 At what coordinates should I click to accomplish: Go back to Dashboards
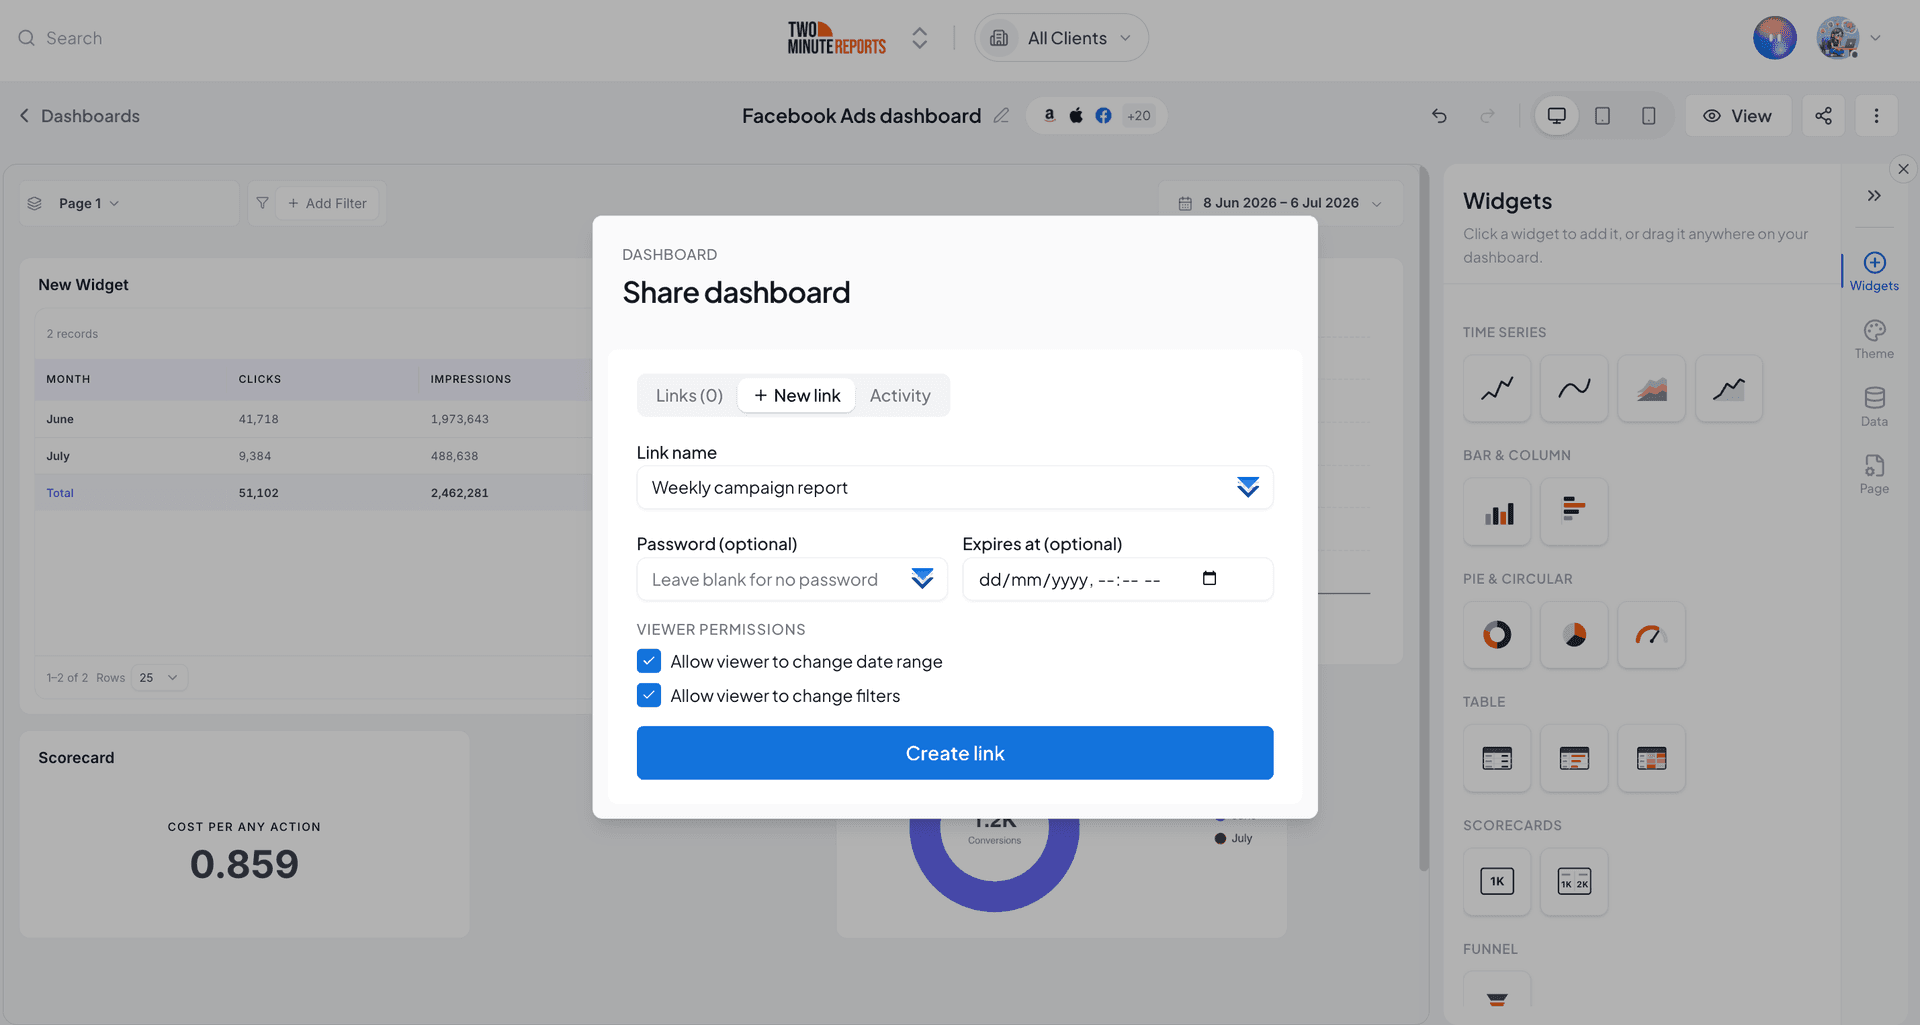pyautogui.click(x=79, y=116)
